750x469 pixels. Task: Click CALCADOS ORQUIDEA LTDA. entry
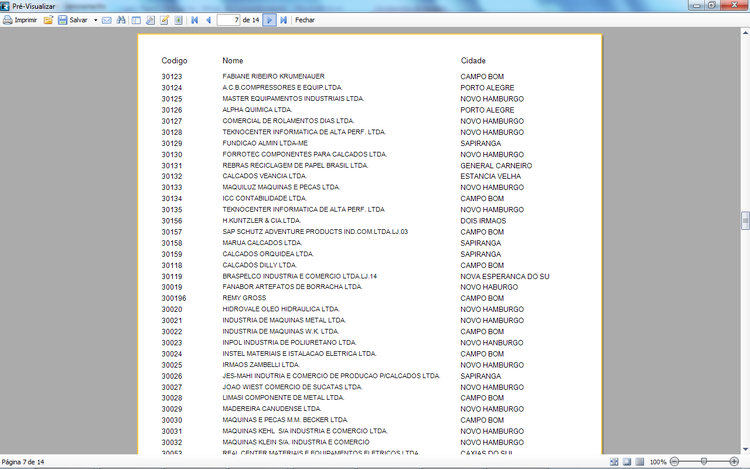(x=268, y=254)
